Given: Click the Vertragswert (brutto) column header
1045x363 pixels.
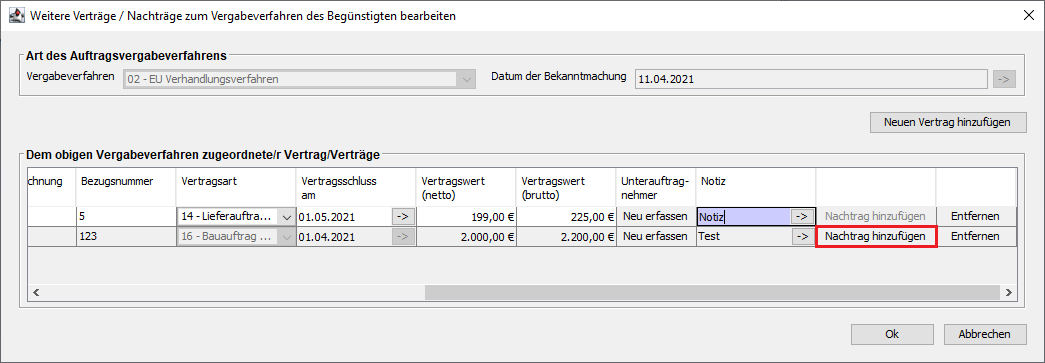Looking at the screenshot, I should click(566, 187).
